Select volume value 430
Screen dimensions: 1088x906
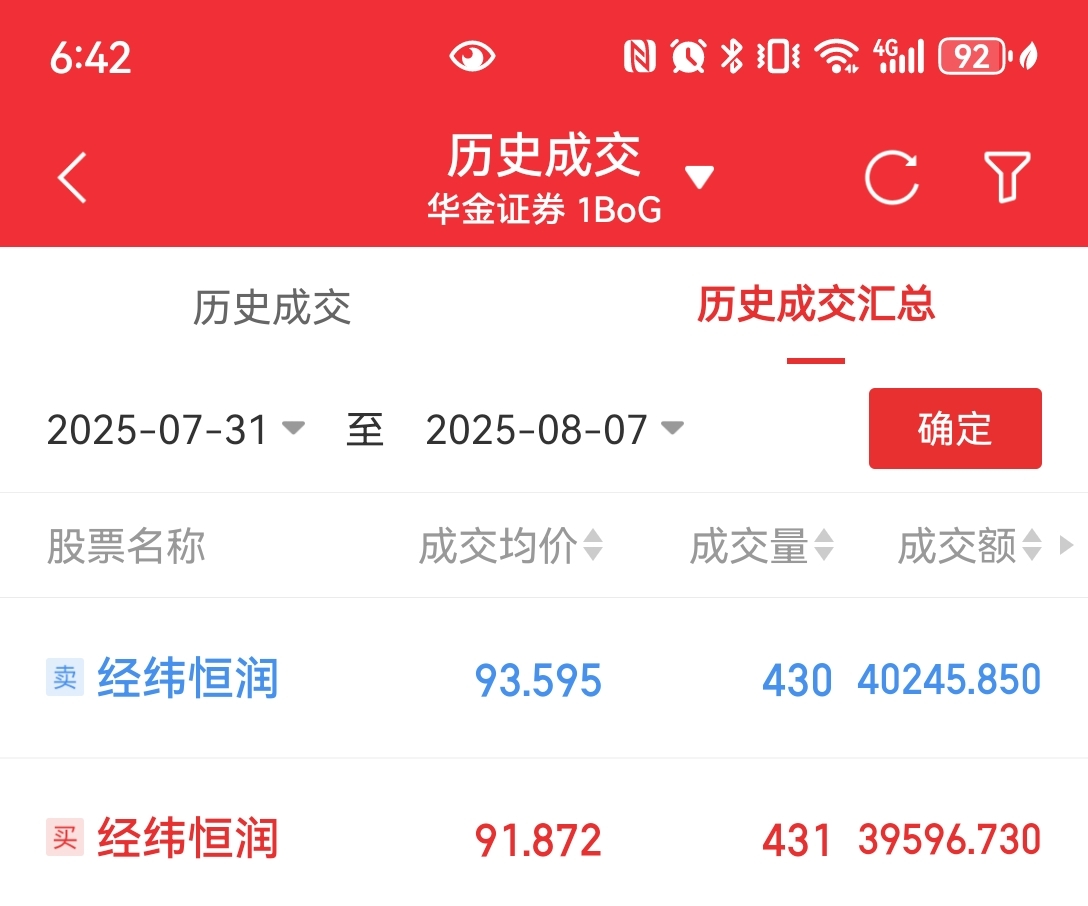(x=797, y=680)
